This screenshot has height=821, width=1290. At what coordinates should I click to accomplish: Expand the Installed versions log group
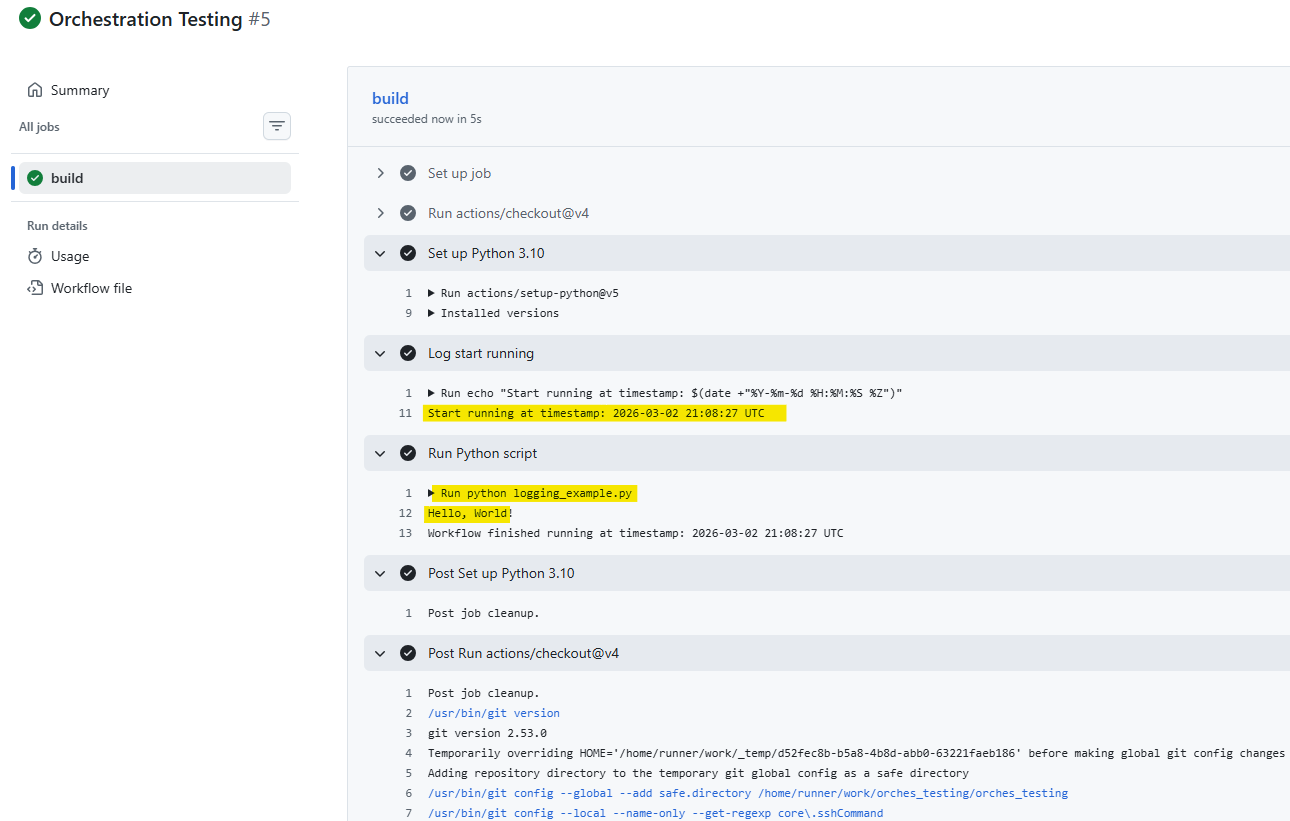[x=431, y=313]
